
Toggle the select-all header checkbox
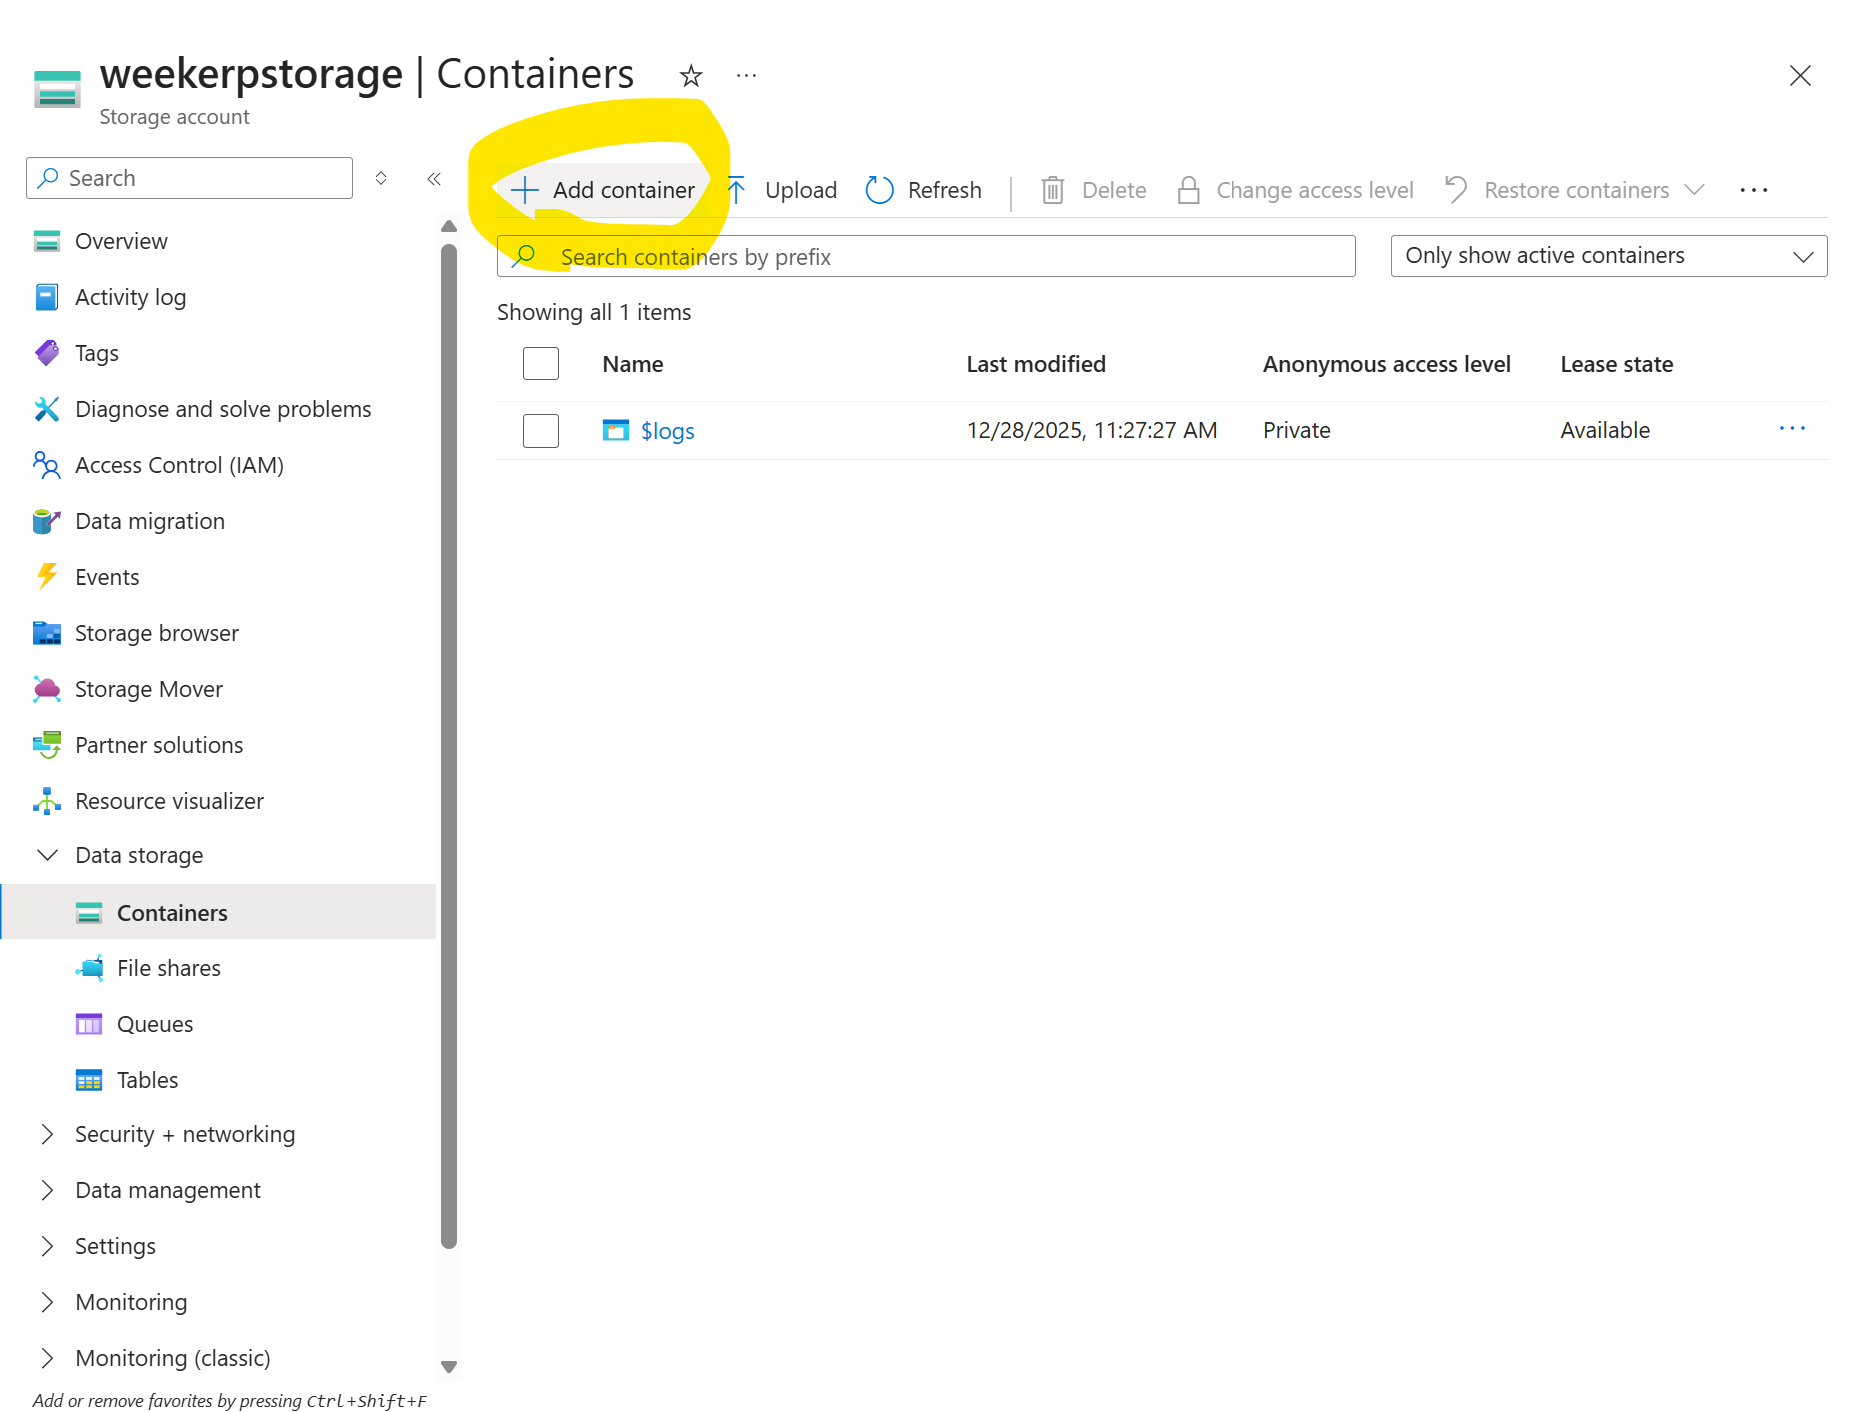pos(541,364)
